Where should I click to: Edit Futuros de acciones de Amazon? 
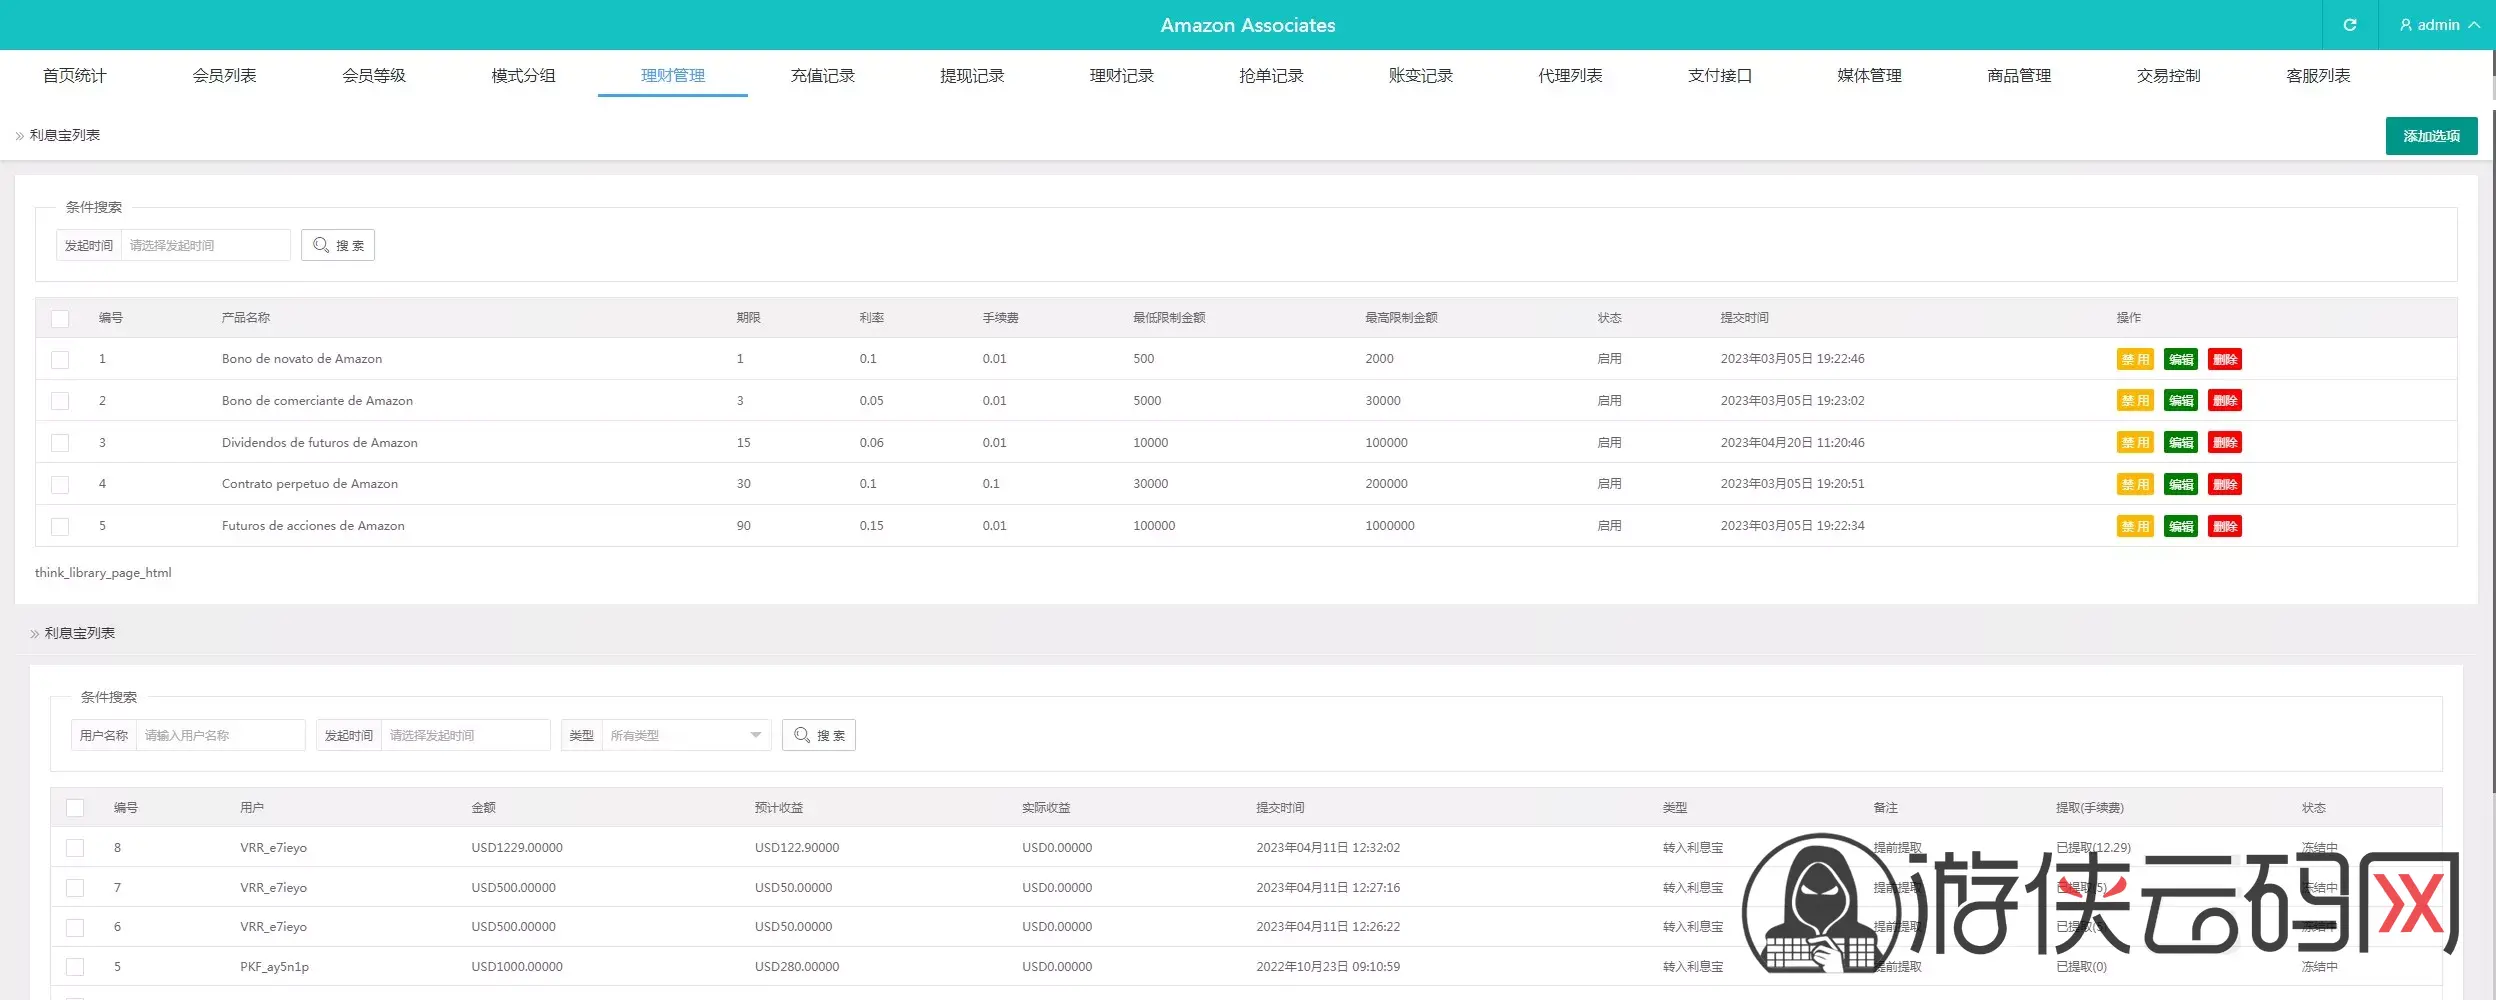pos(2181,527)
